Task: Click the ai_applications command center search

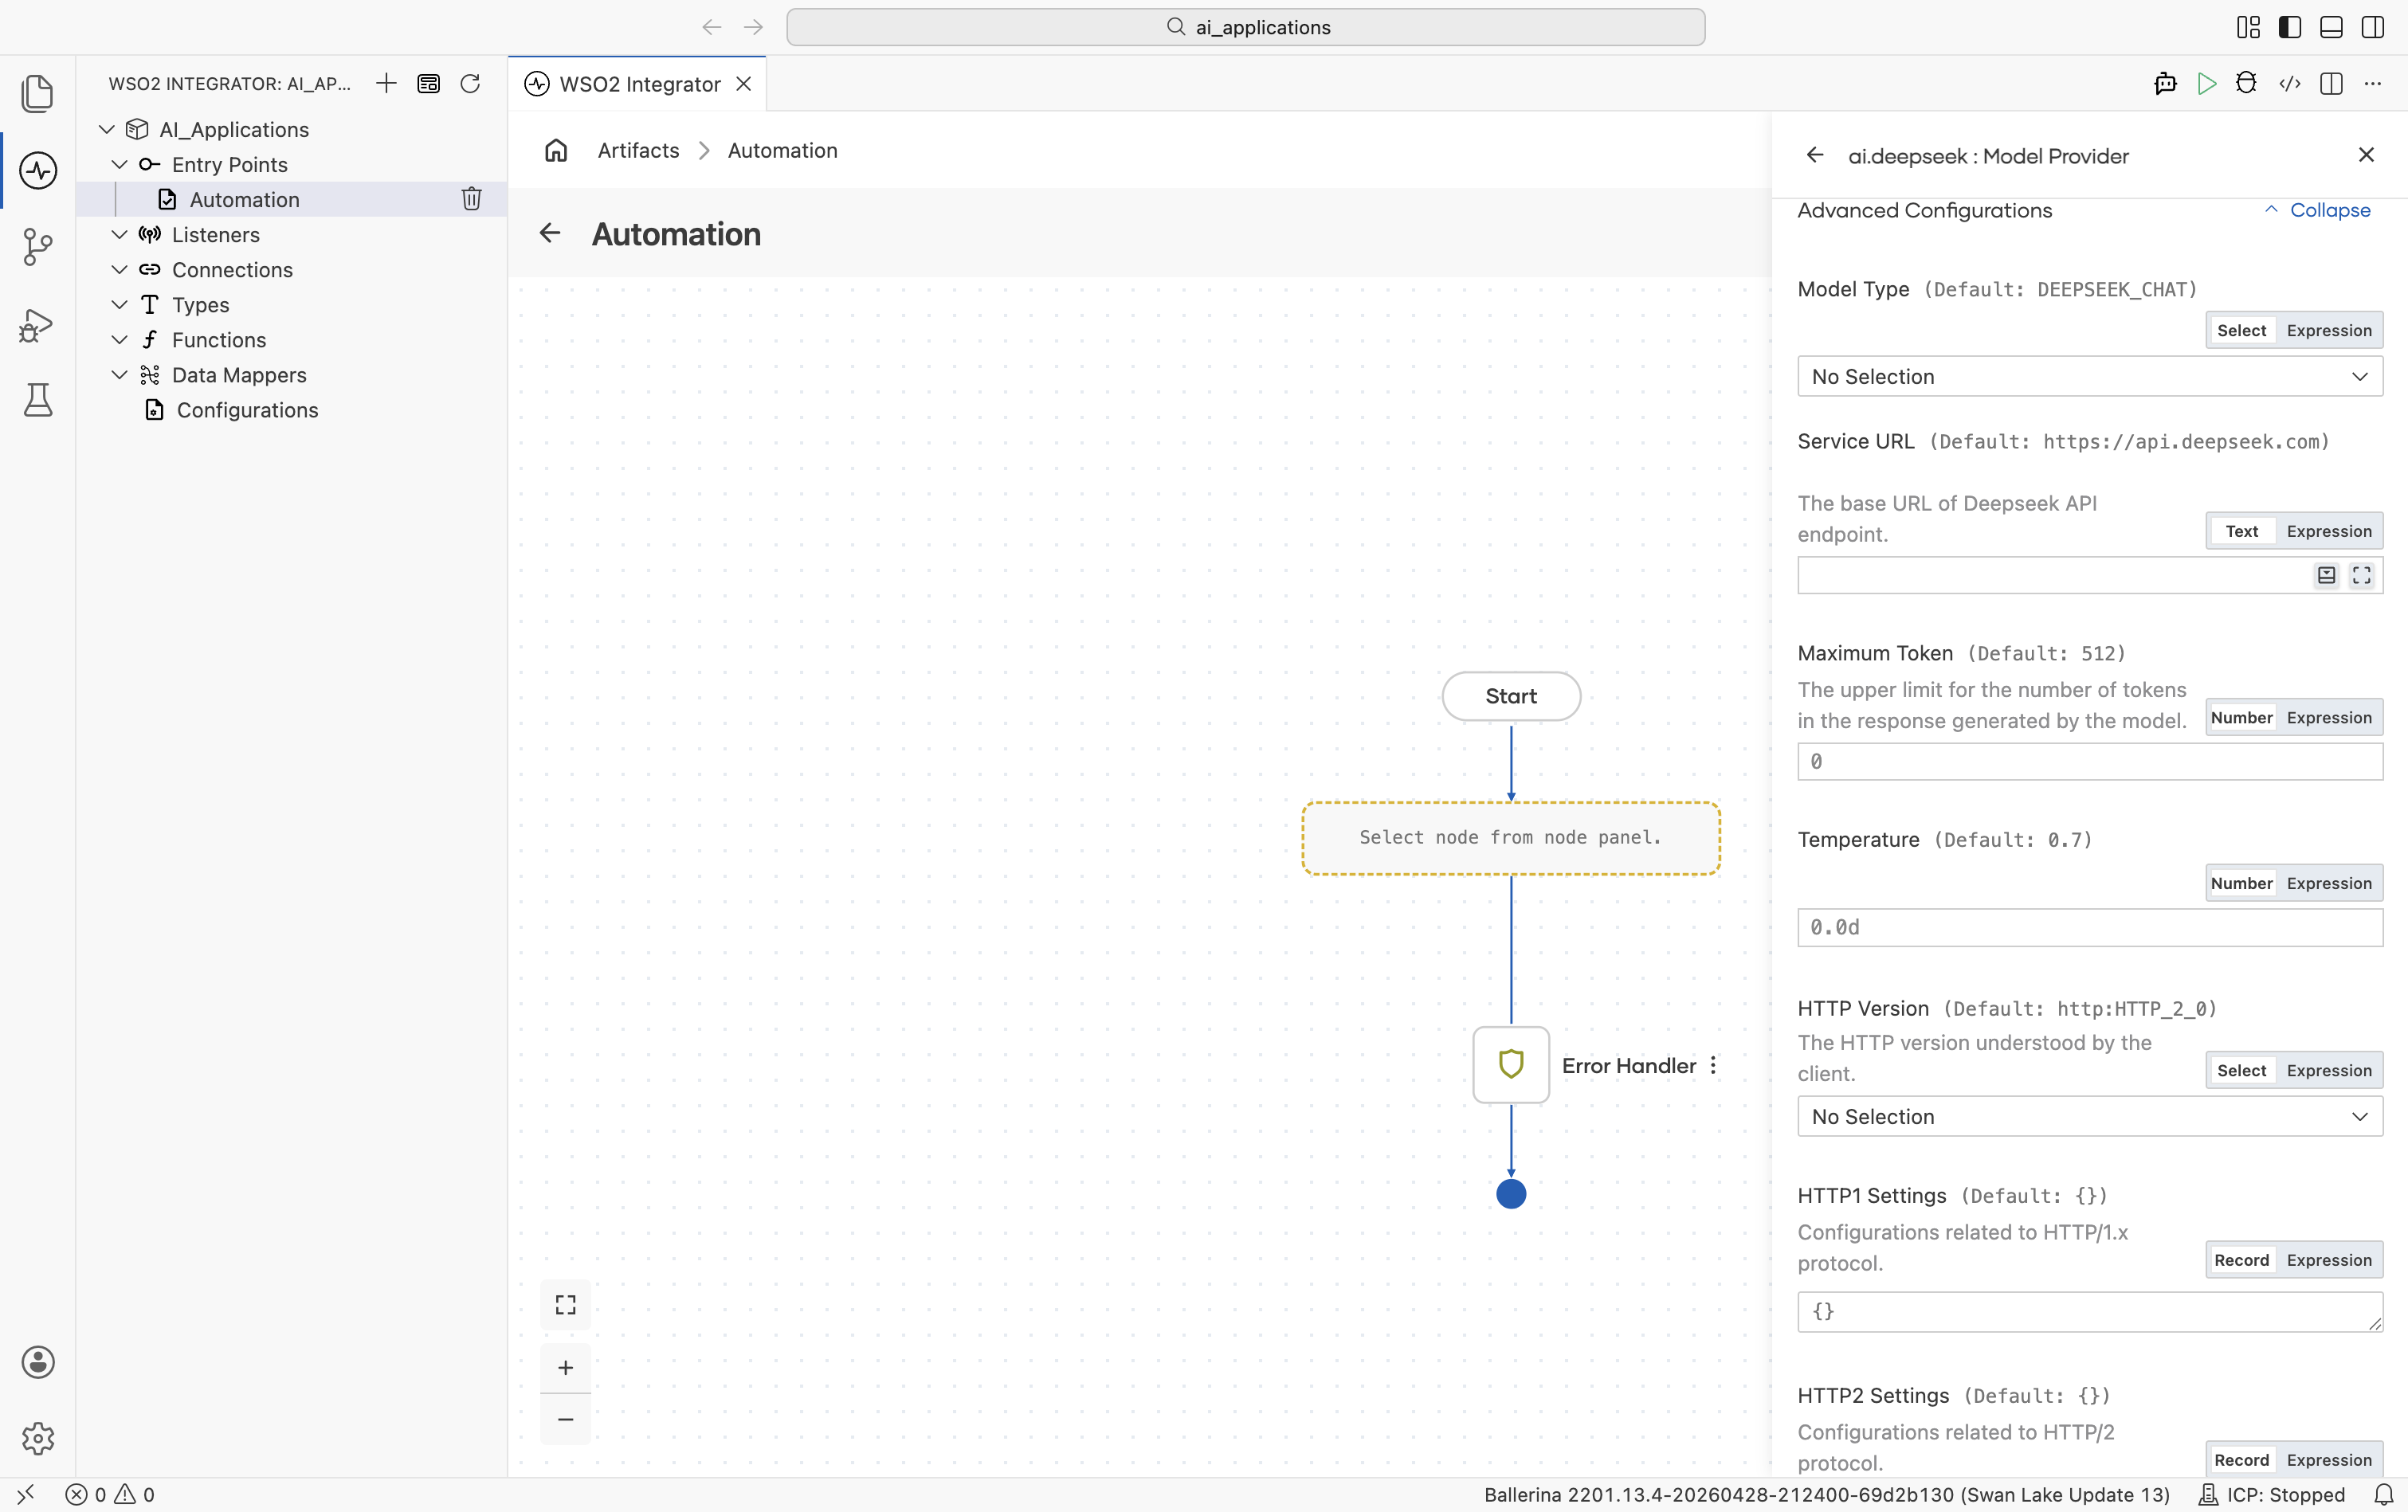Action: coord(1245,27)
